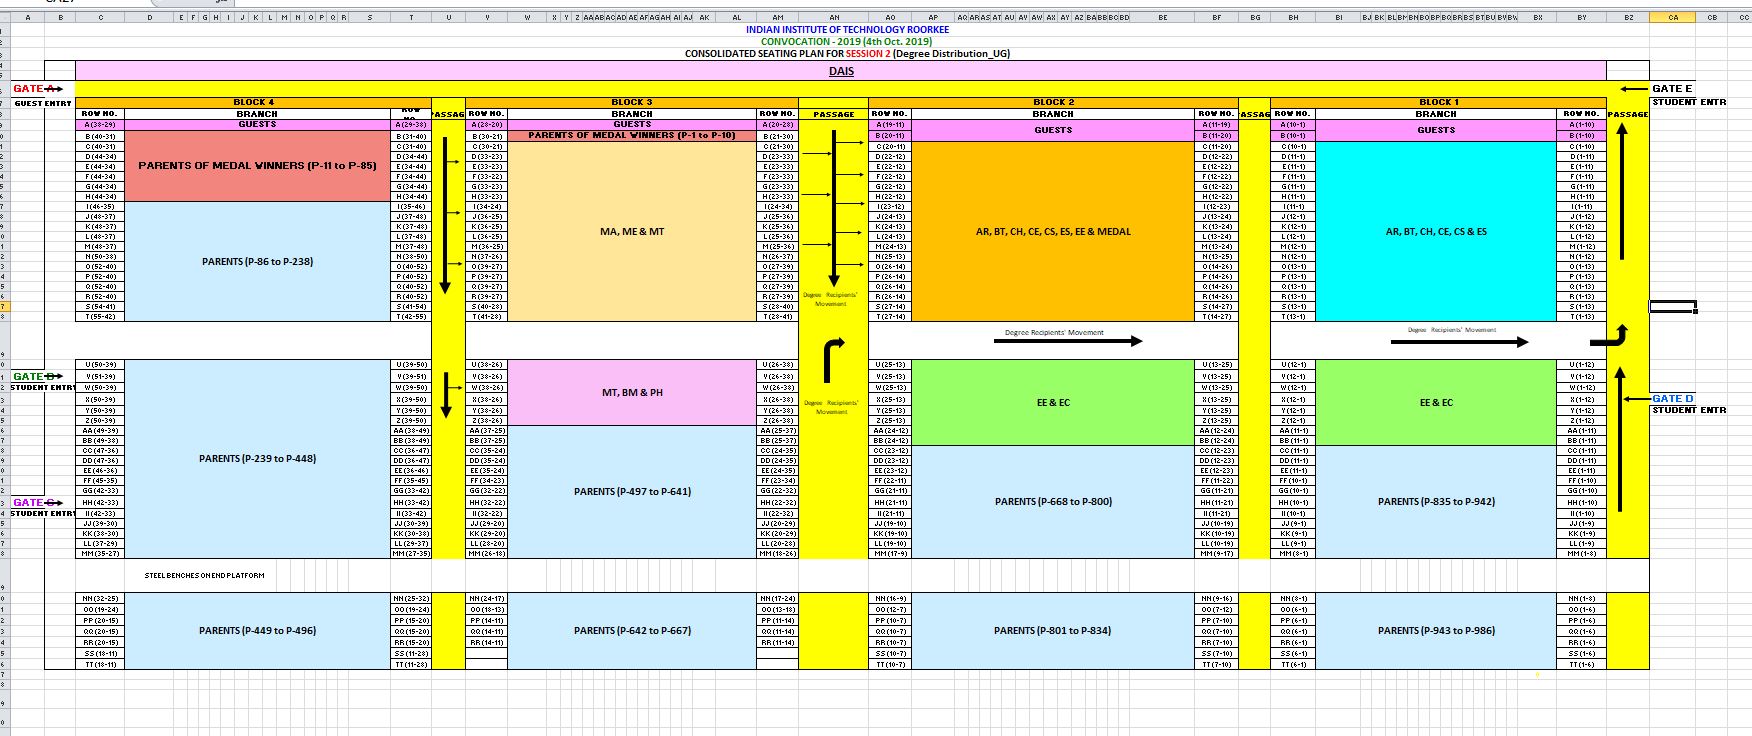
Task: Select the 'CONSOLIDATED SEATING PLAN FOR SESSION 2' line
Action: tap(847, 54)
